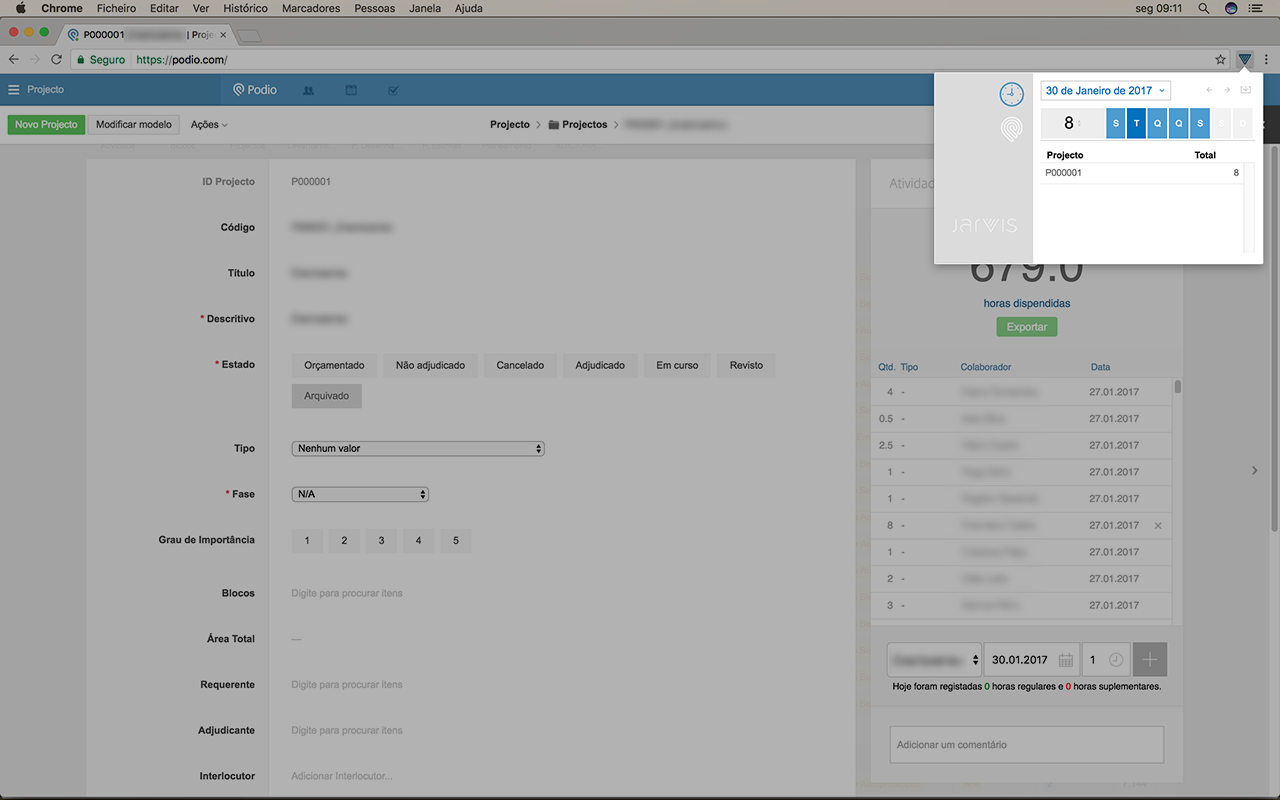Set Estado to Adjudicado

click(x=600, y=365)
